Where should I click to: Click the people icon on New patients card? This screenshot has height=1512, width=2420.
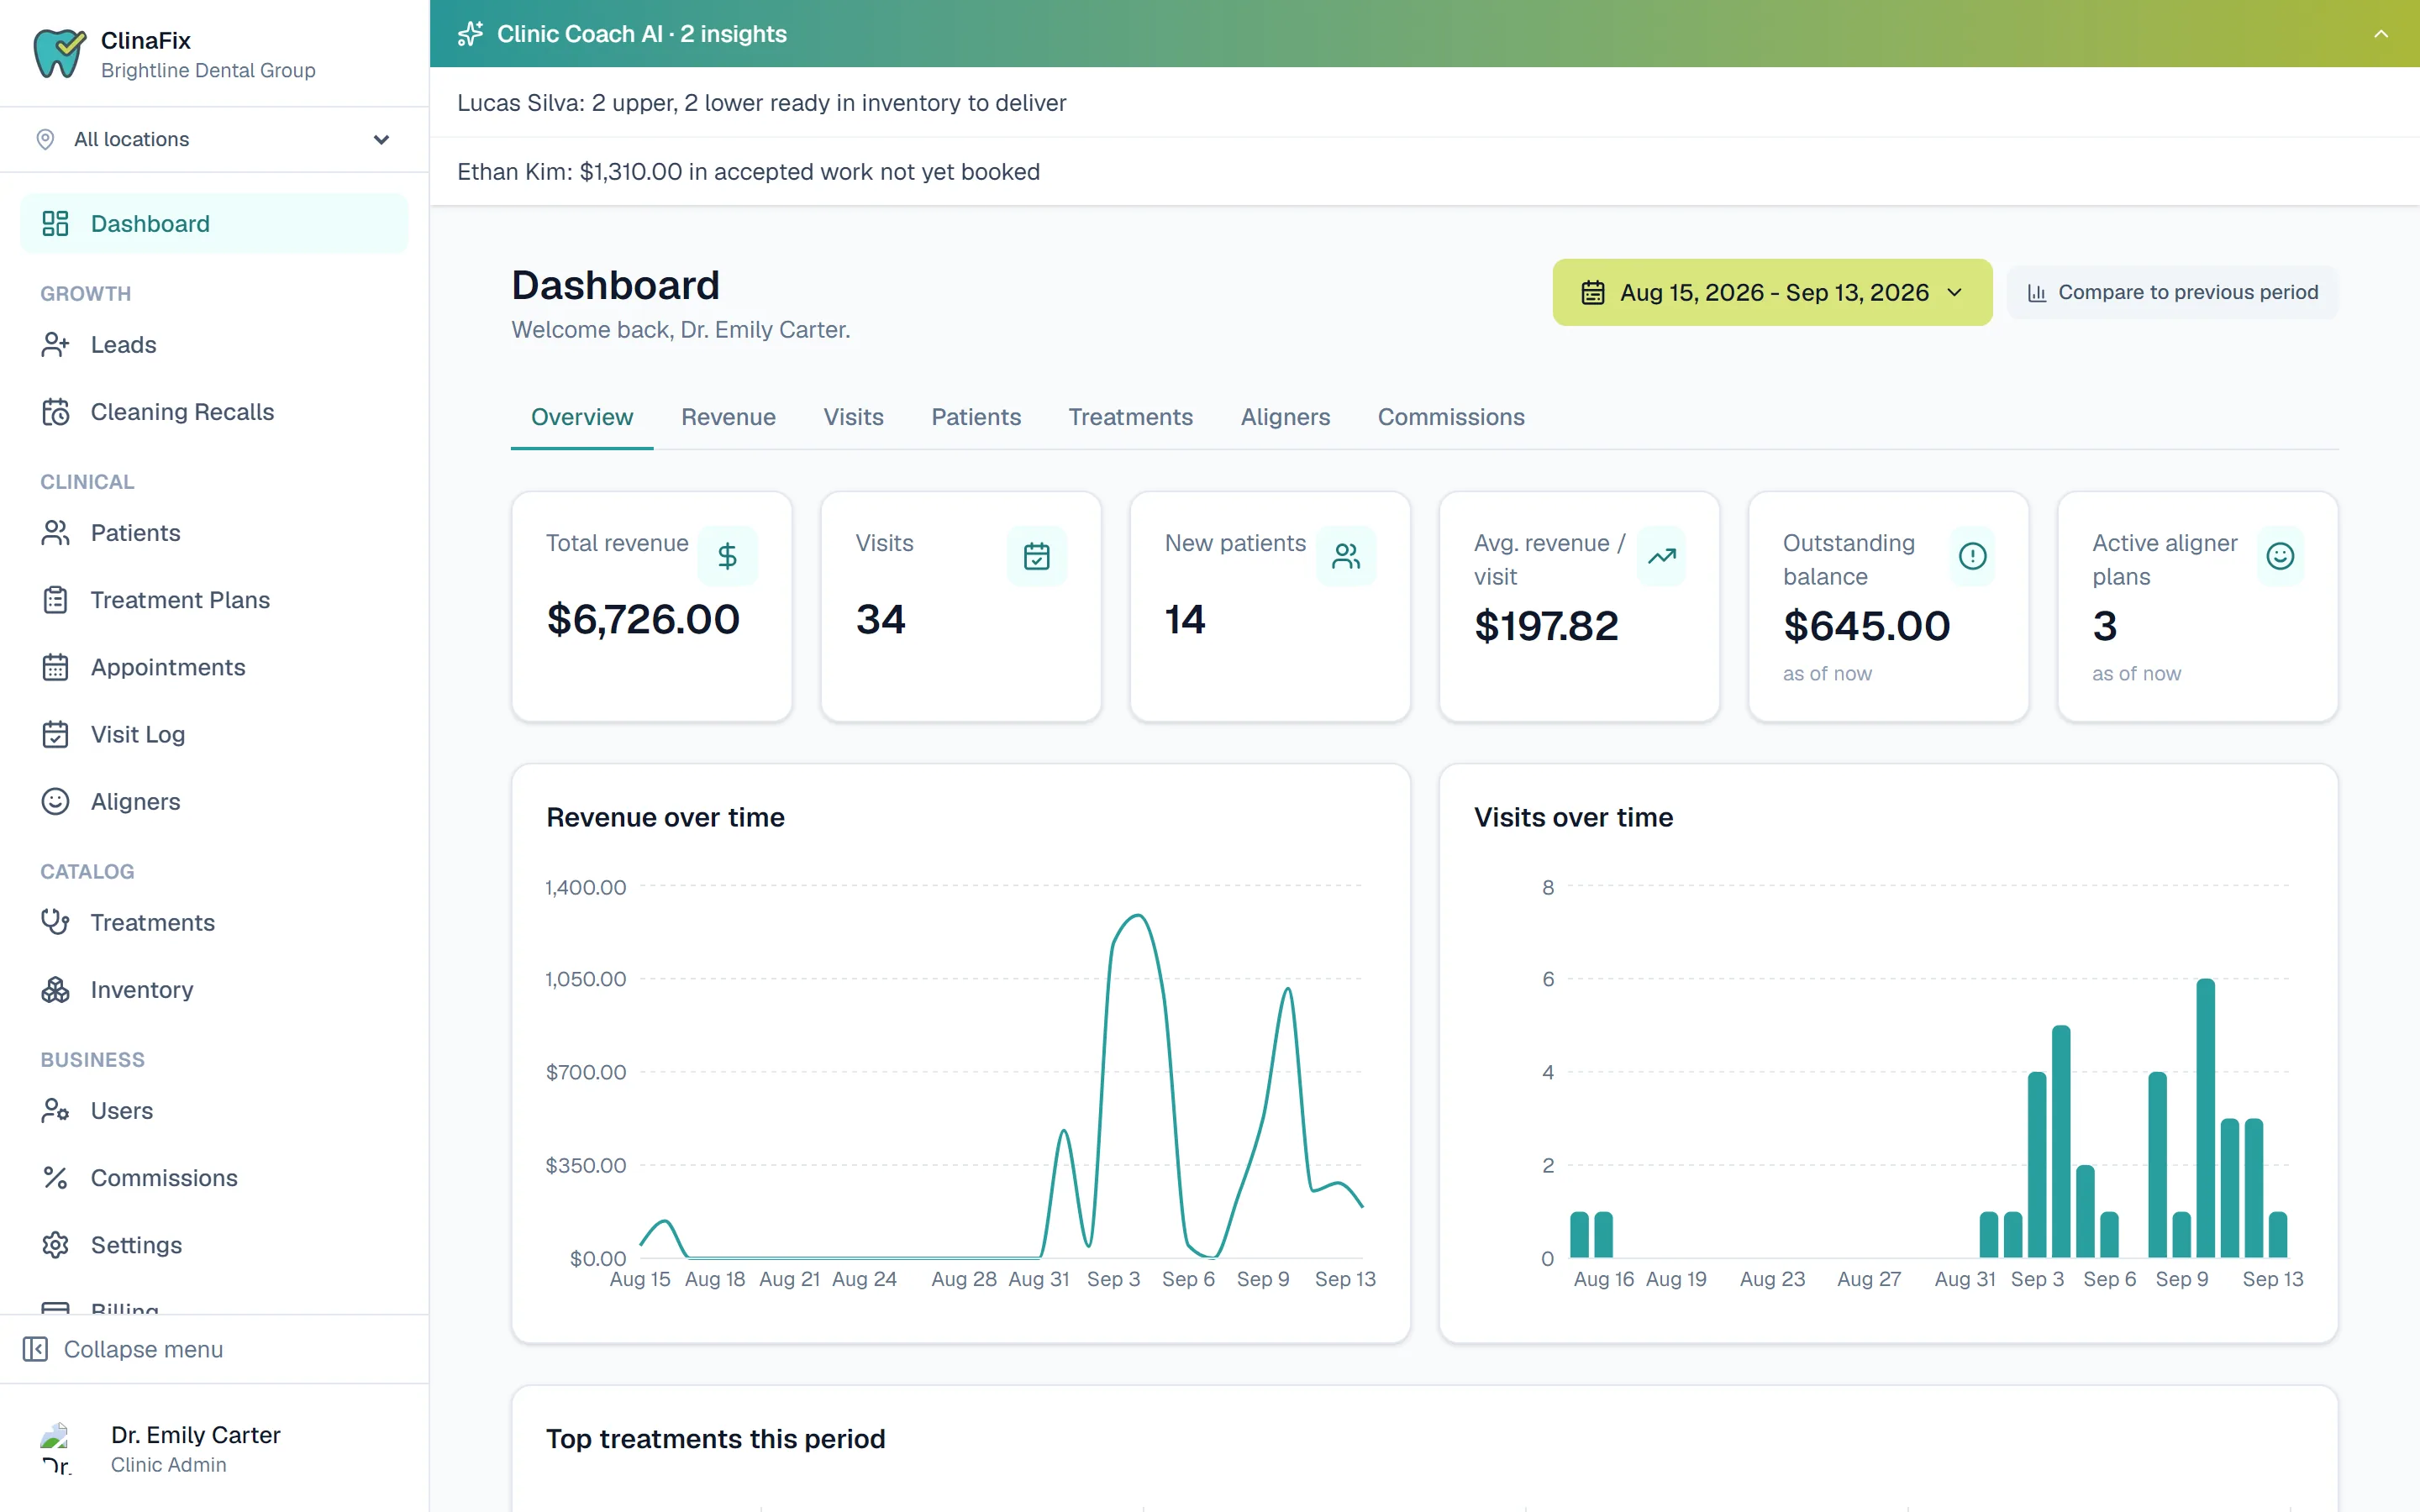click(x=1346, y=556)
